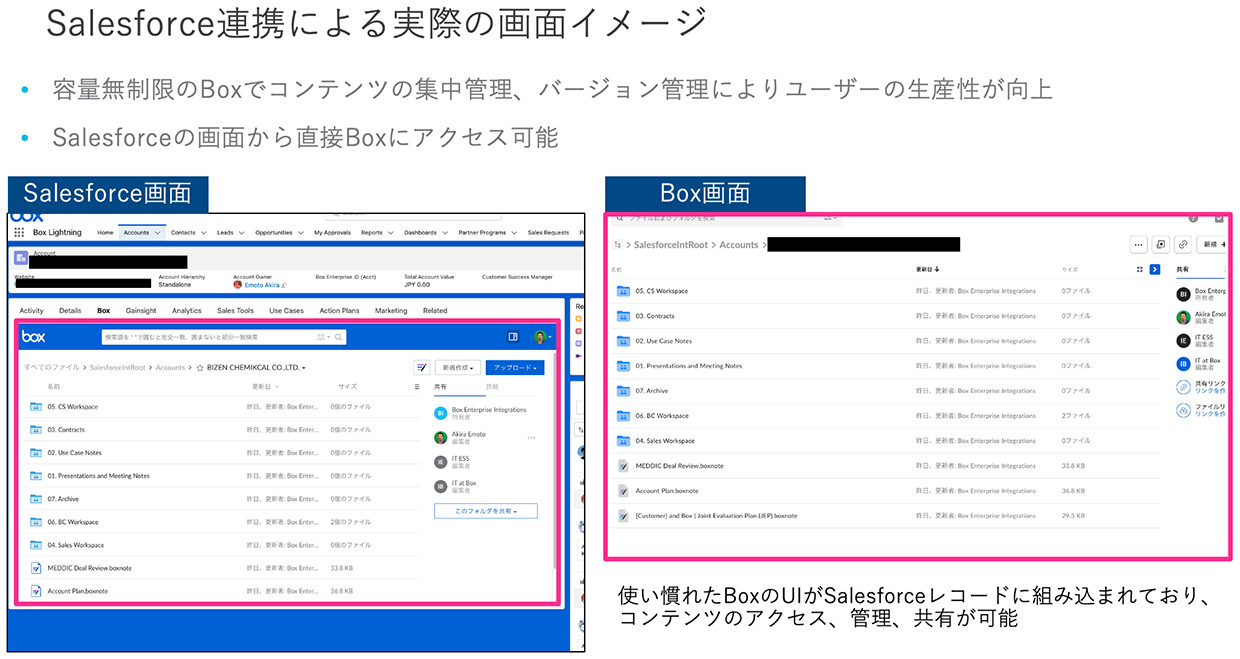Open the アップロード dropdown button
Screen dimensions: 1240x659
pos(515,368)
